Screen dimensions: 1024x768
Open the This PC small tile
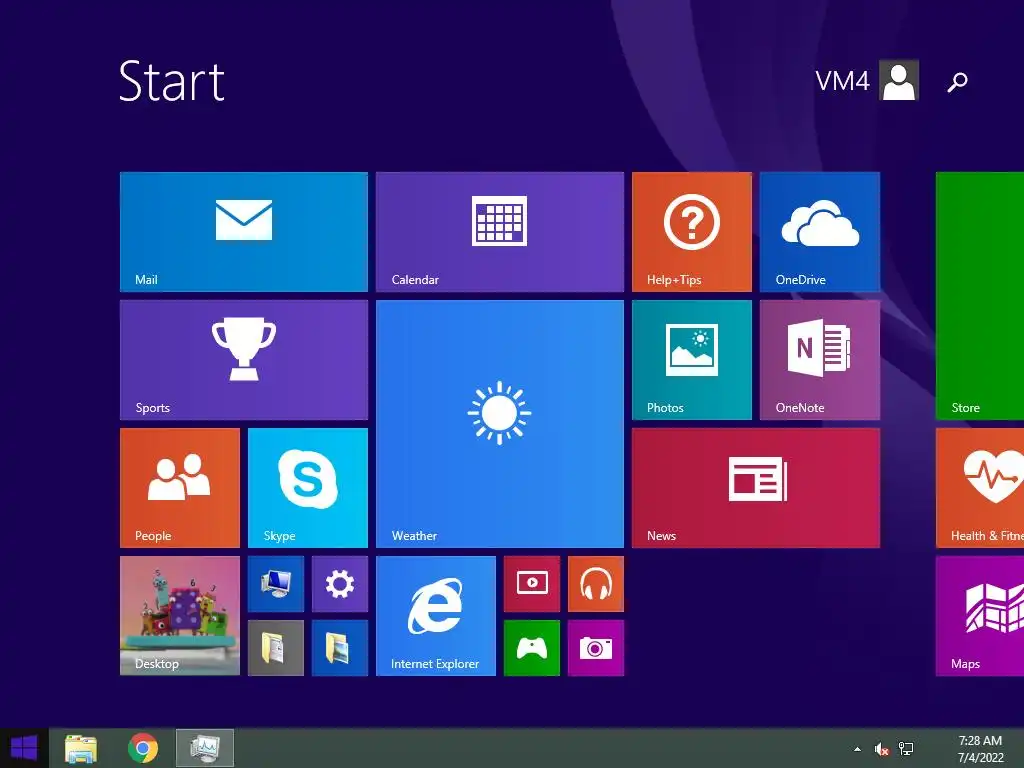tap(276, 584)
